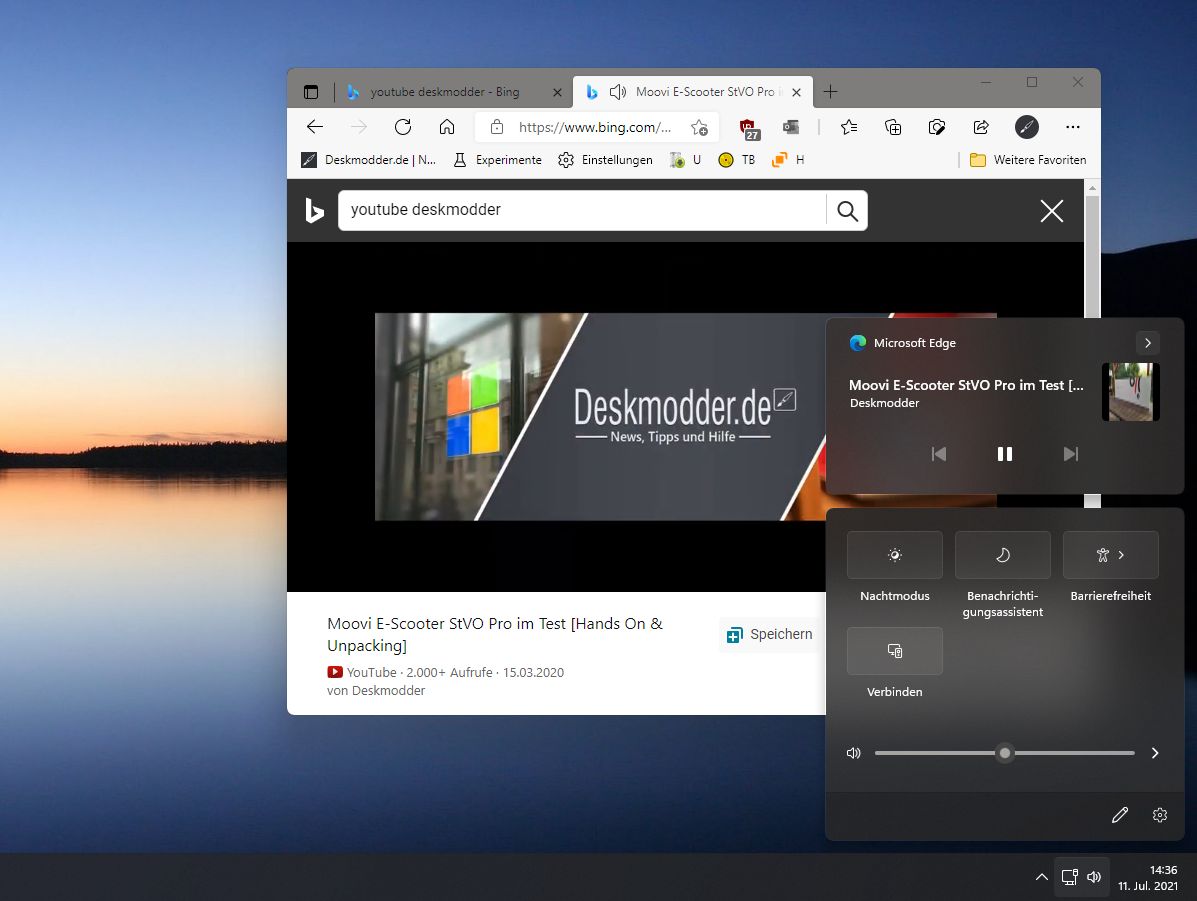Open the TB bookmark
The height and width of the screenshot is (901, 1197).
click(737, 160)
